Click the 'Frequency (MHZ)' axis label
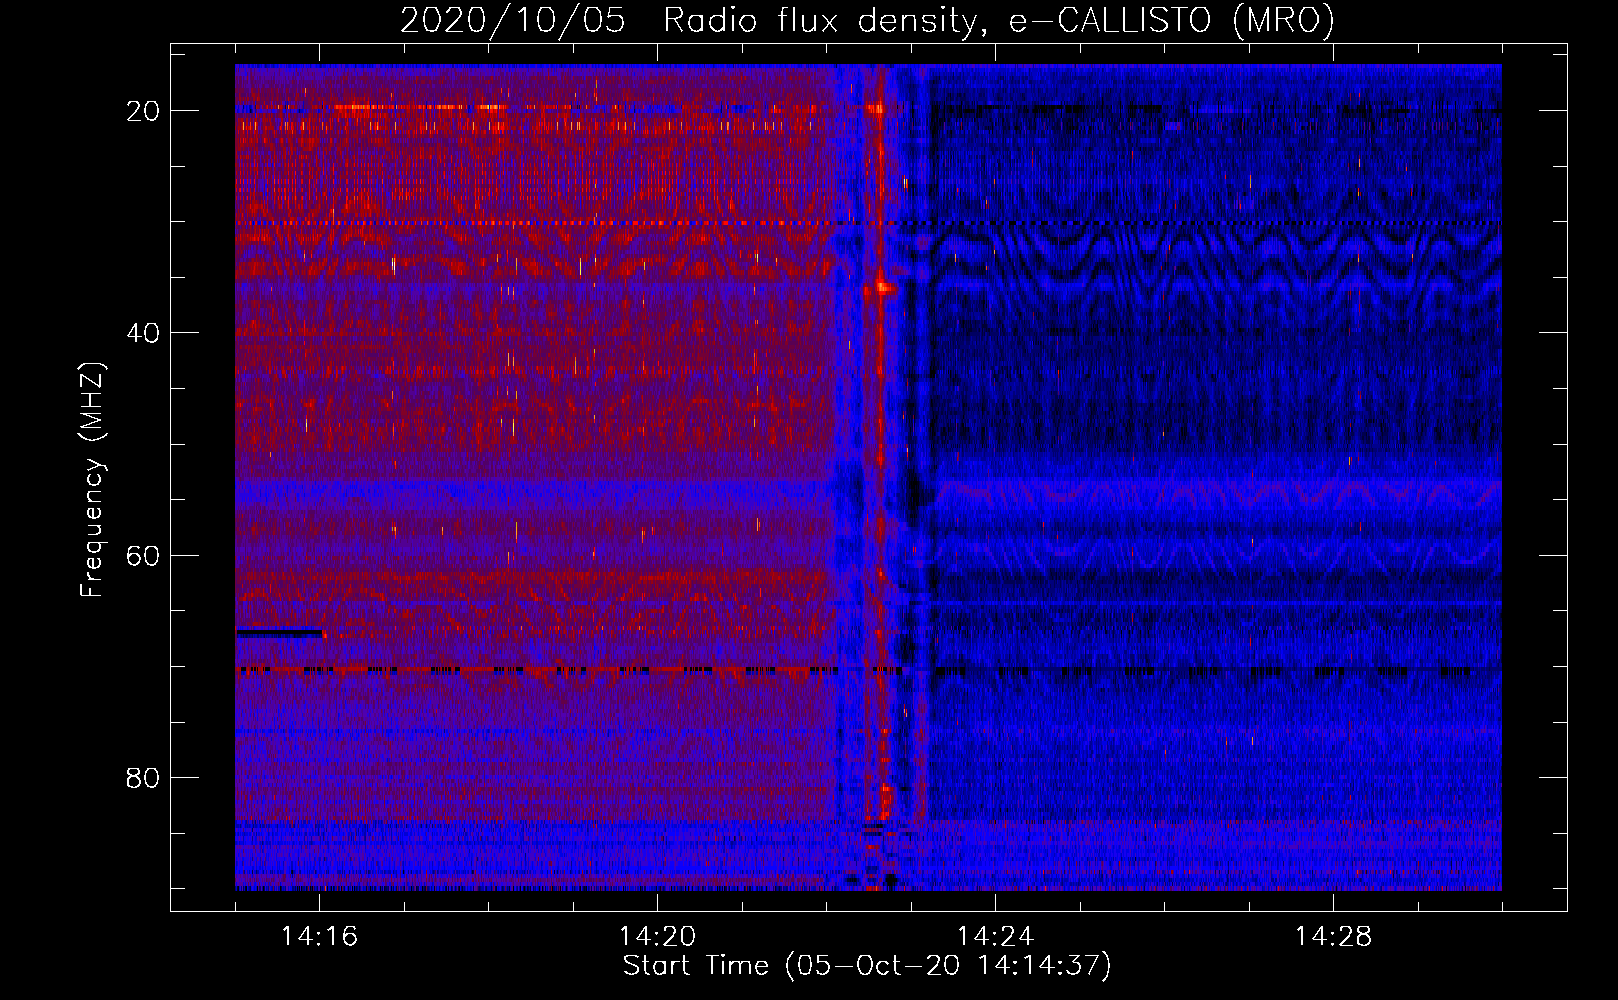This screenshot has height=1000, width=1618. [x=92, y=480]
